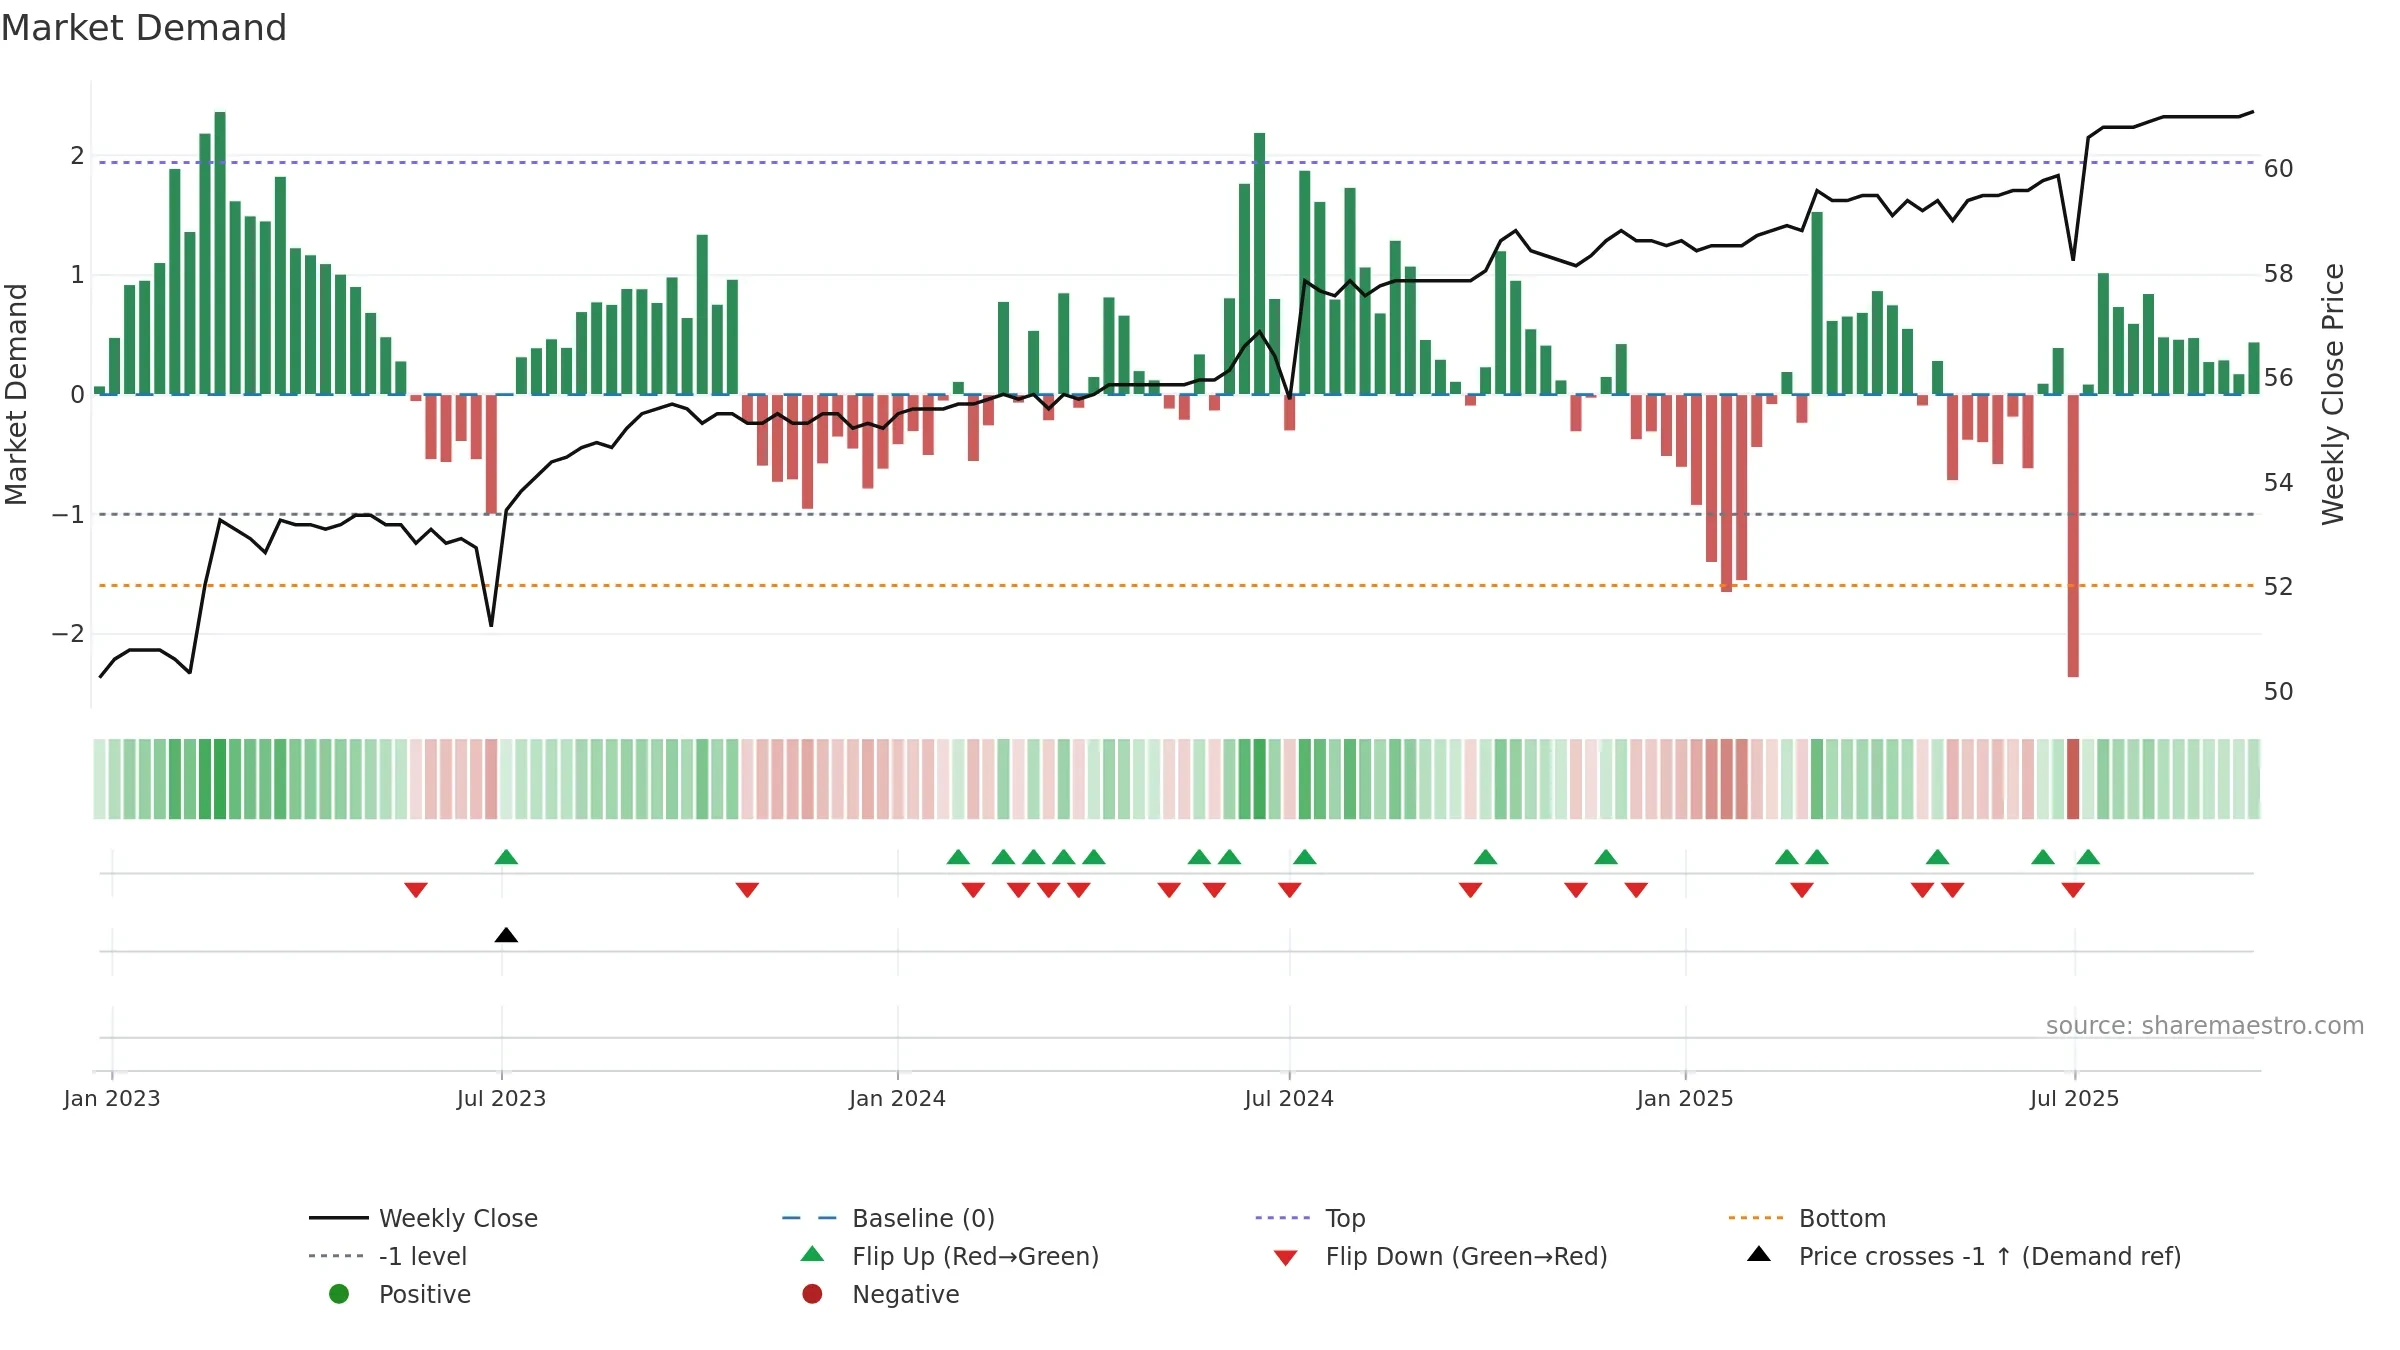Viewport: 2400px width, 1350px height.
Task: Click the Market Demand chart title
Action: pos(144,28)
